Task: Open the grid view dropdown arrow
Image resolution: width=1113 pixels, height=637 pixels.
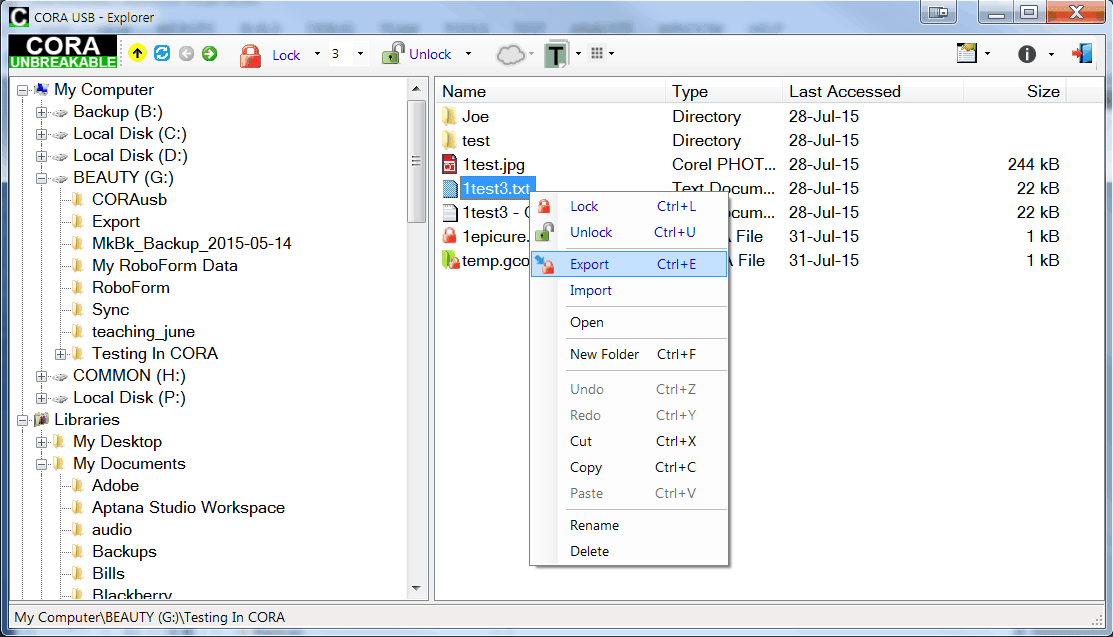Action: point(611,54)
